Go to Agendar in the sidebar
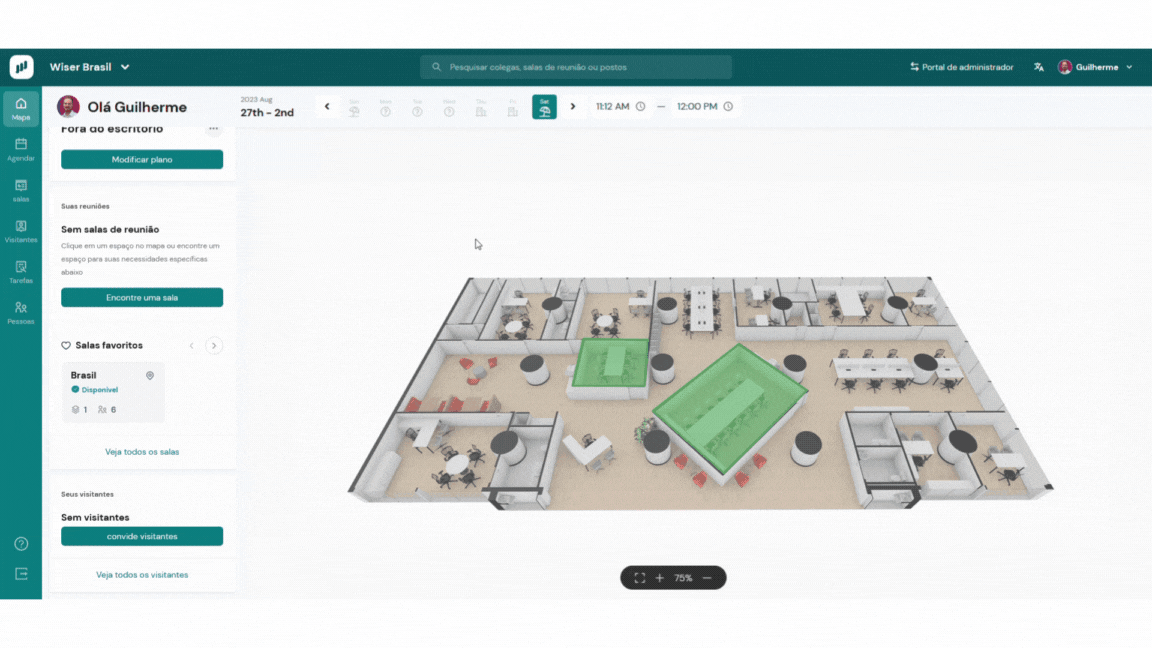The image size is (1152, 648). (x=21, y=149)
